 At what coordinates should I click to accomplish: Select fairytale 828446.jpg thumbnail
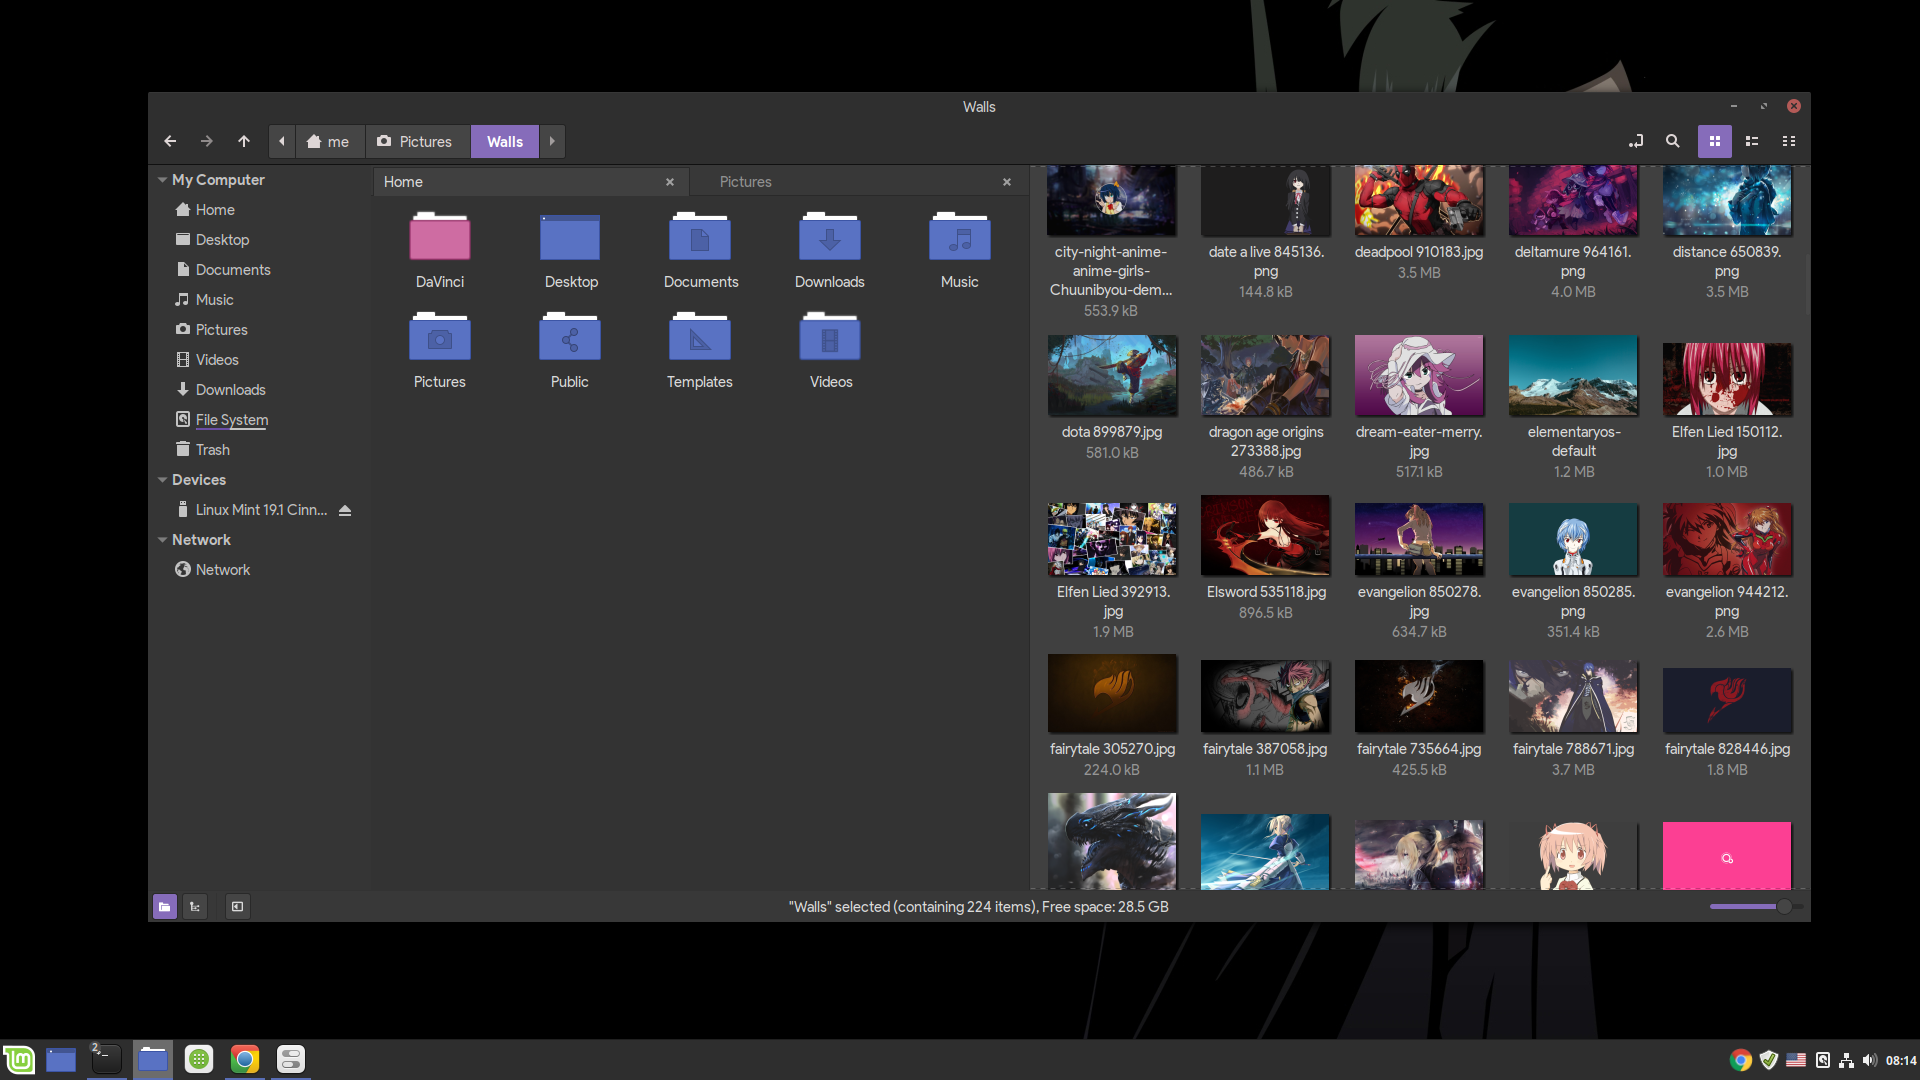point(1727,700)
